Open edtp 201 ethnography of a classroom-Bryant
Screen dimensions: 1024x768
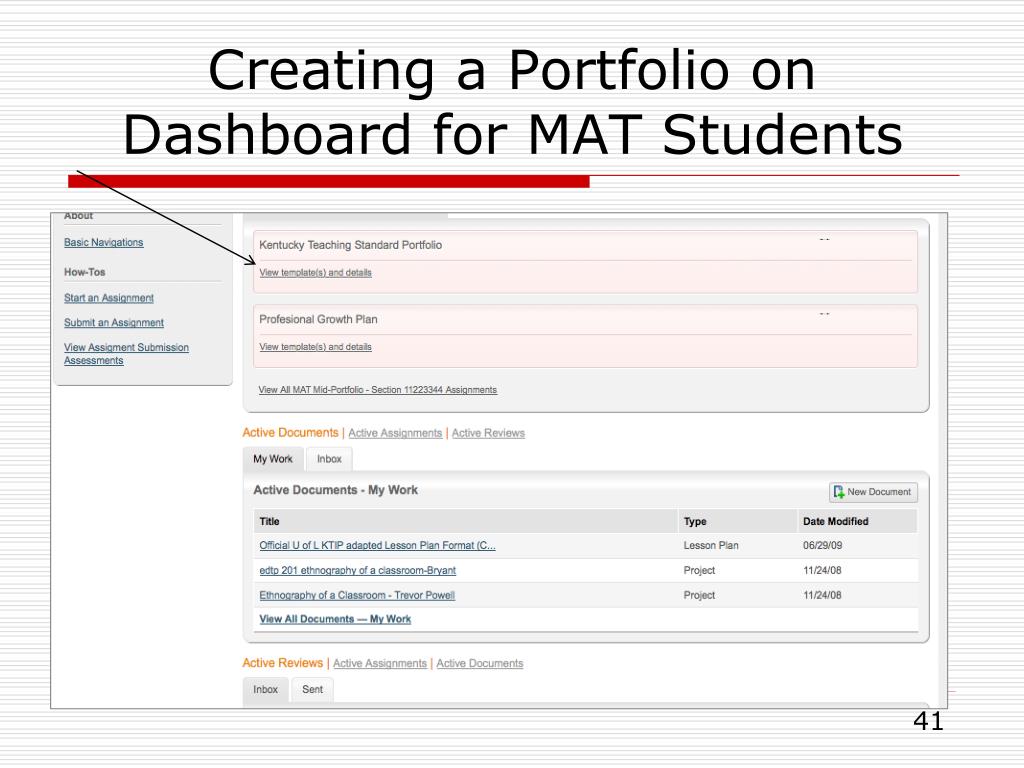coord(357,570)
